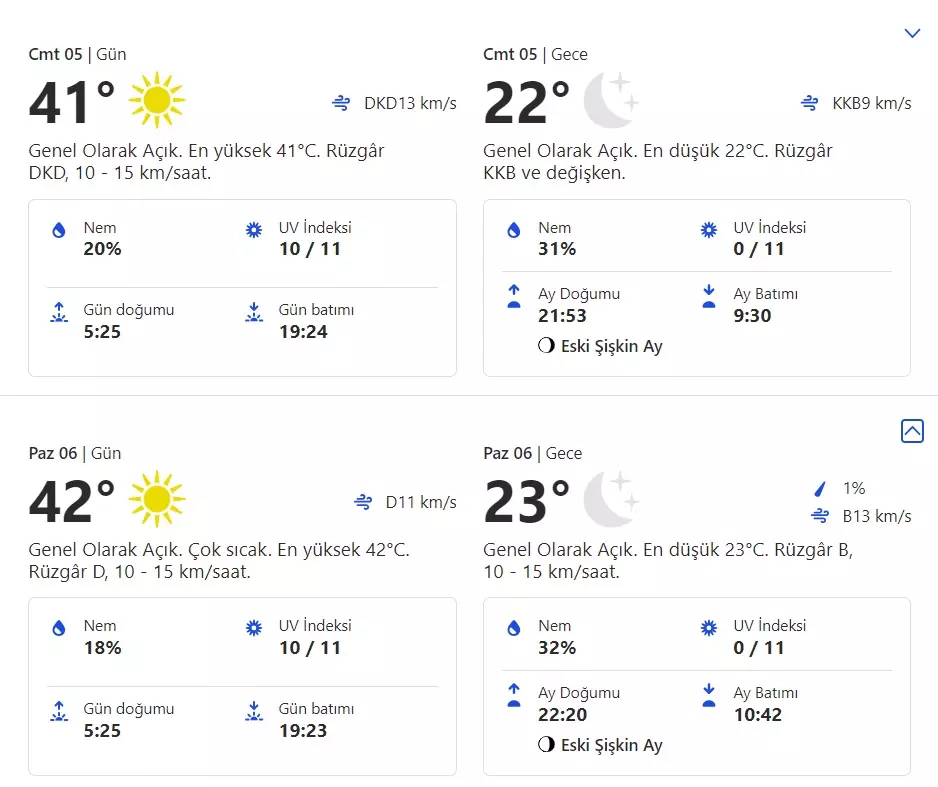
Task: Click the sun icon beside 42°
Action: tap(157, 499)
